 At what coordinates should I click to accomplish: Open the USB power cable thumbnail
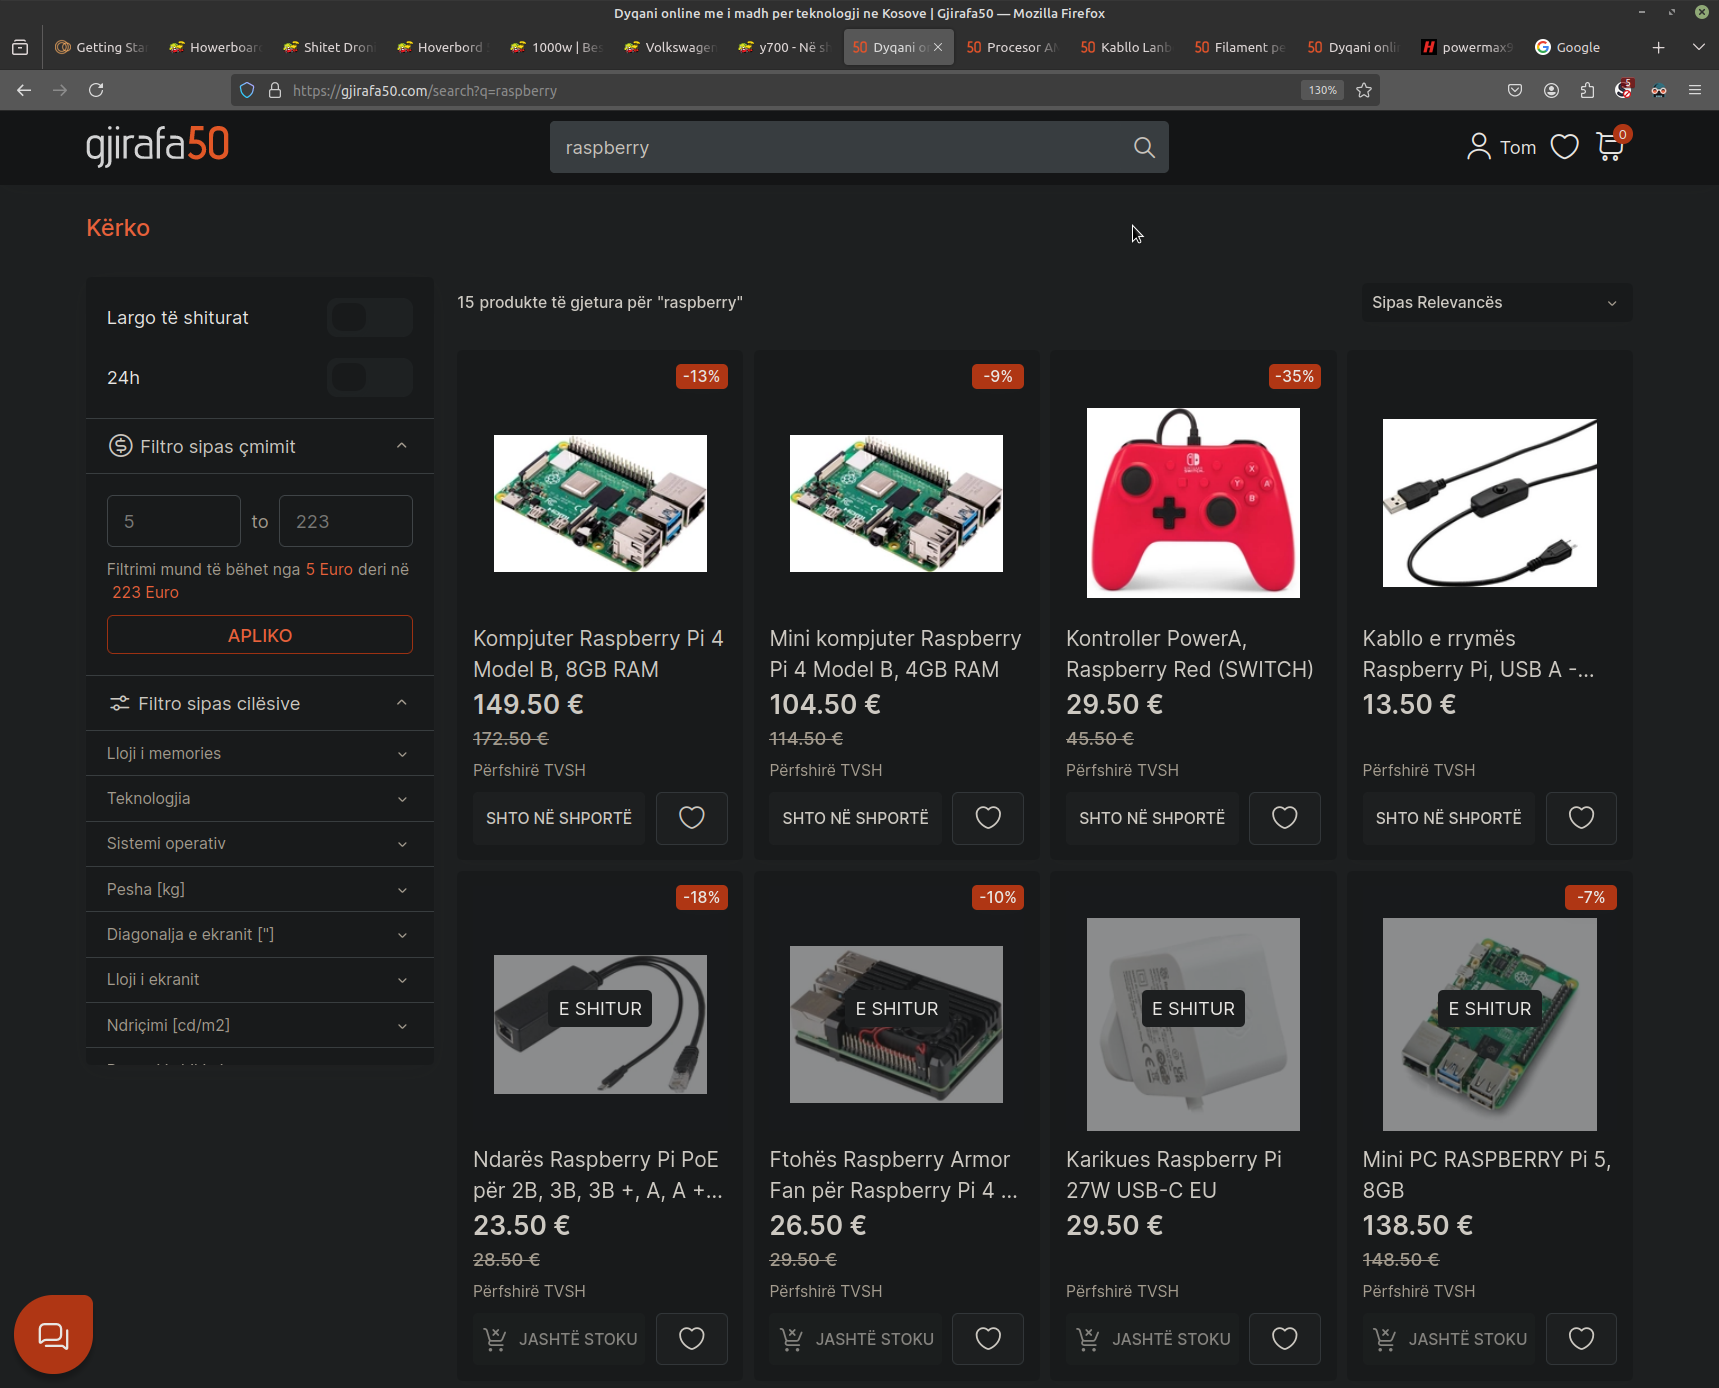point(1490,503)
